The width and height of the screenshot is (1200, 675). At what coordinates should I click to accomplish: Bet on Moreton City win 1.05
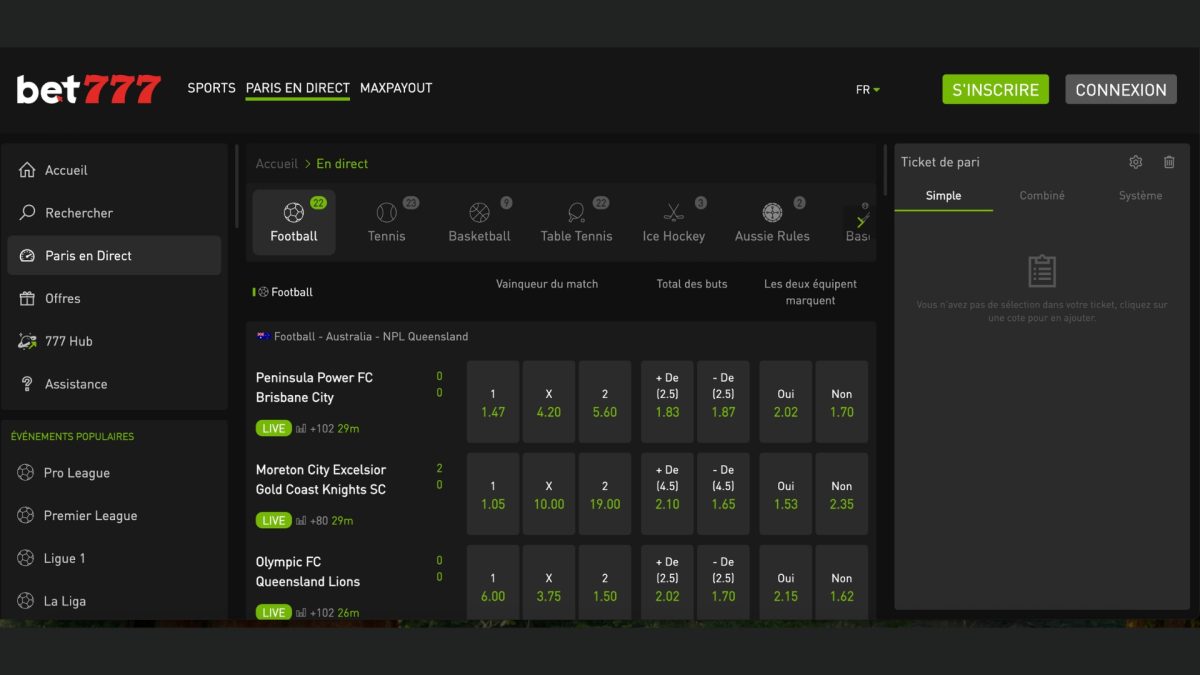click(x=493, y=494)
